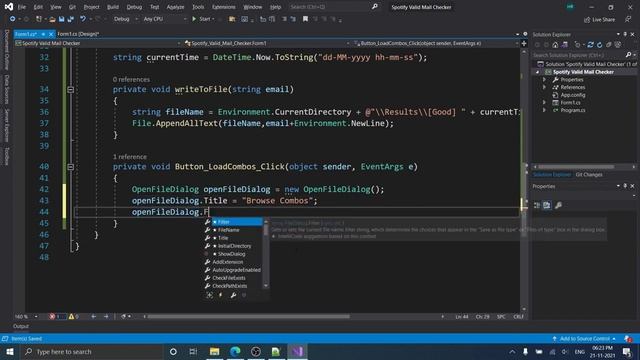Collapse the writeToFile method outline
Viewport: 640px width, 360px height.
coord(71,89)
